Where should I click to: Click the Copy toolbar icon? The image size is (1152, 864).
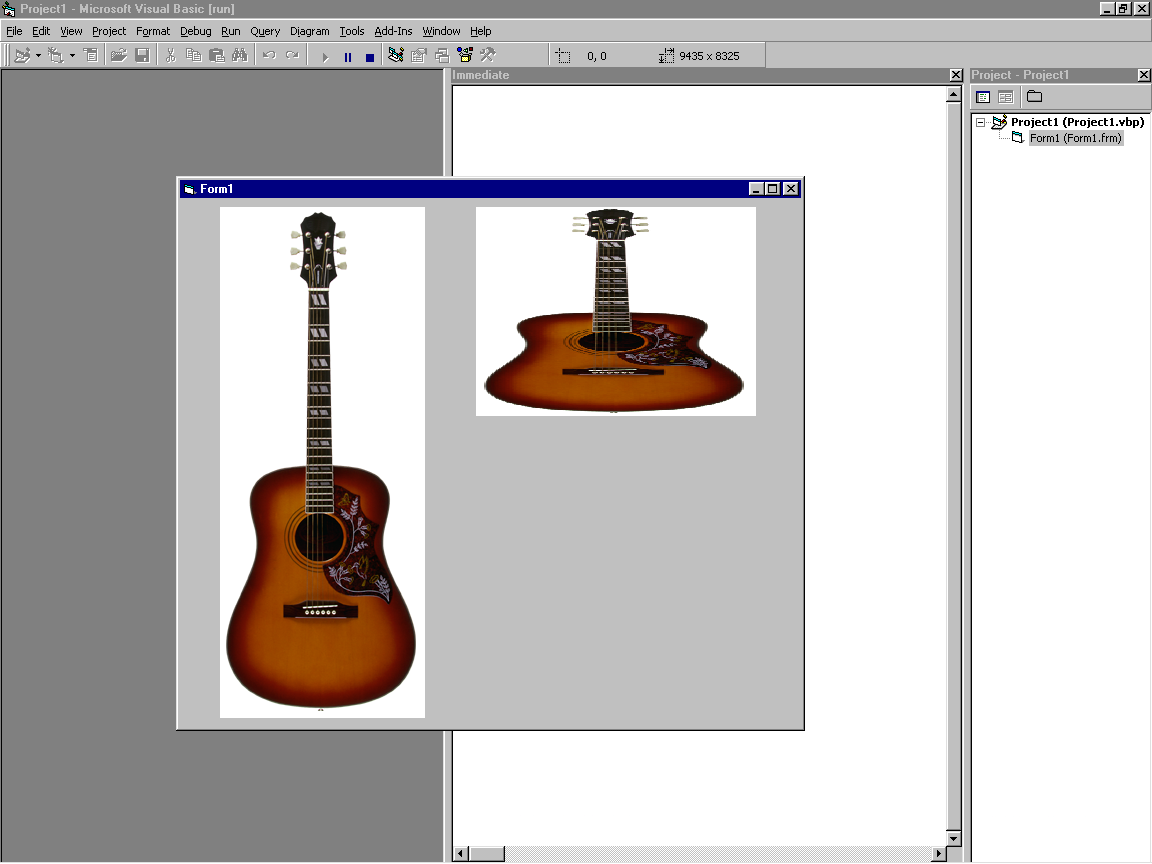tap(193, 55)
